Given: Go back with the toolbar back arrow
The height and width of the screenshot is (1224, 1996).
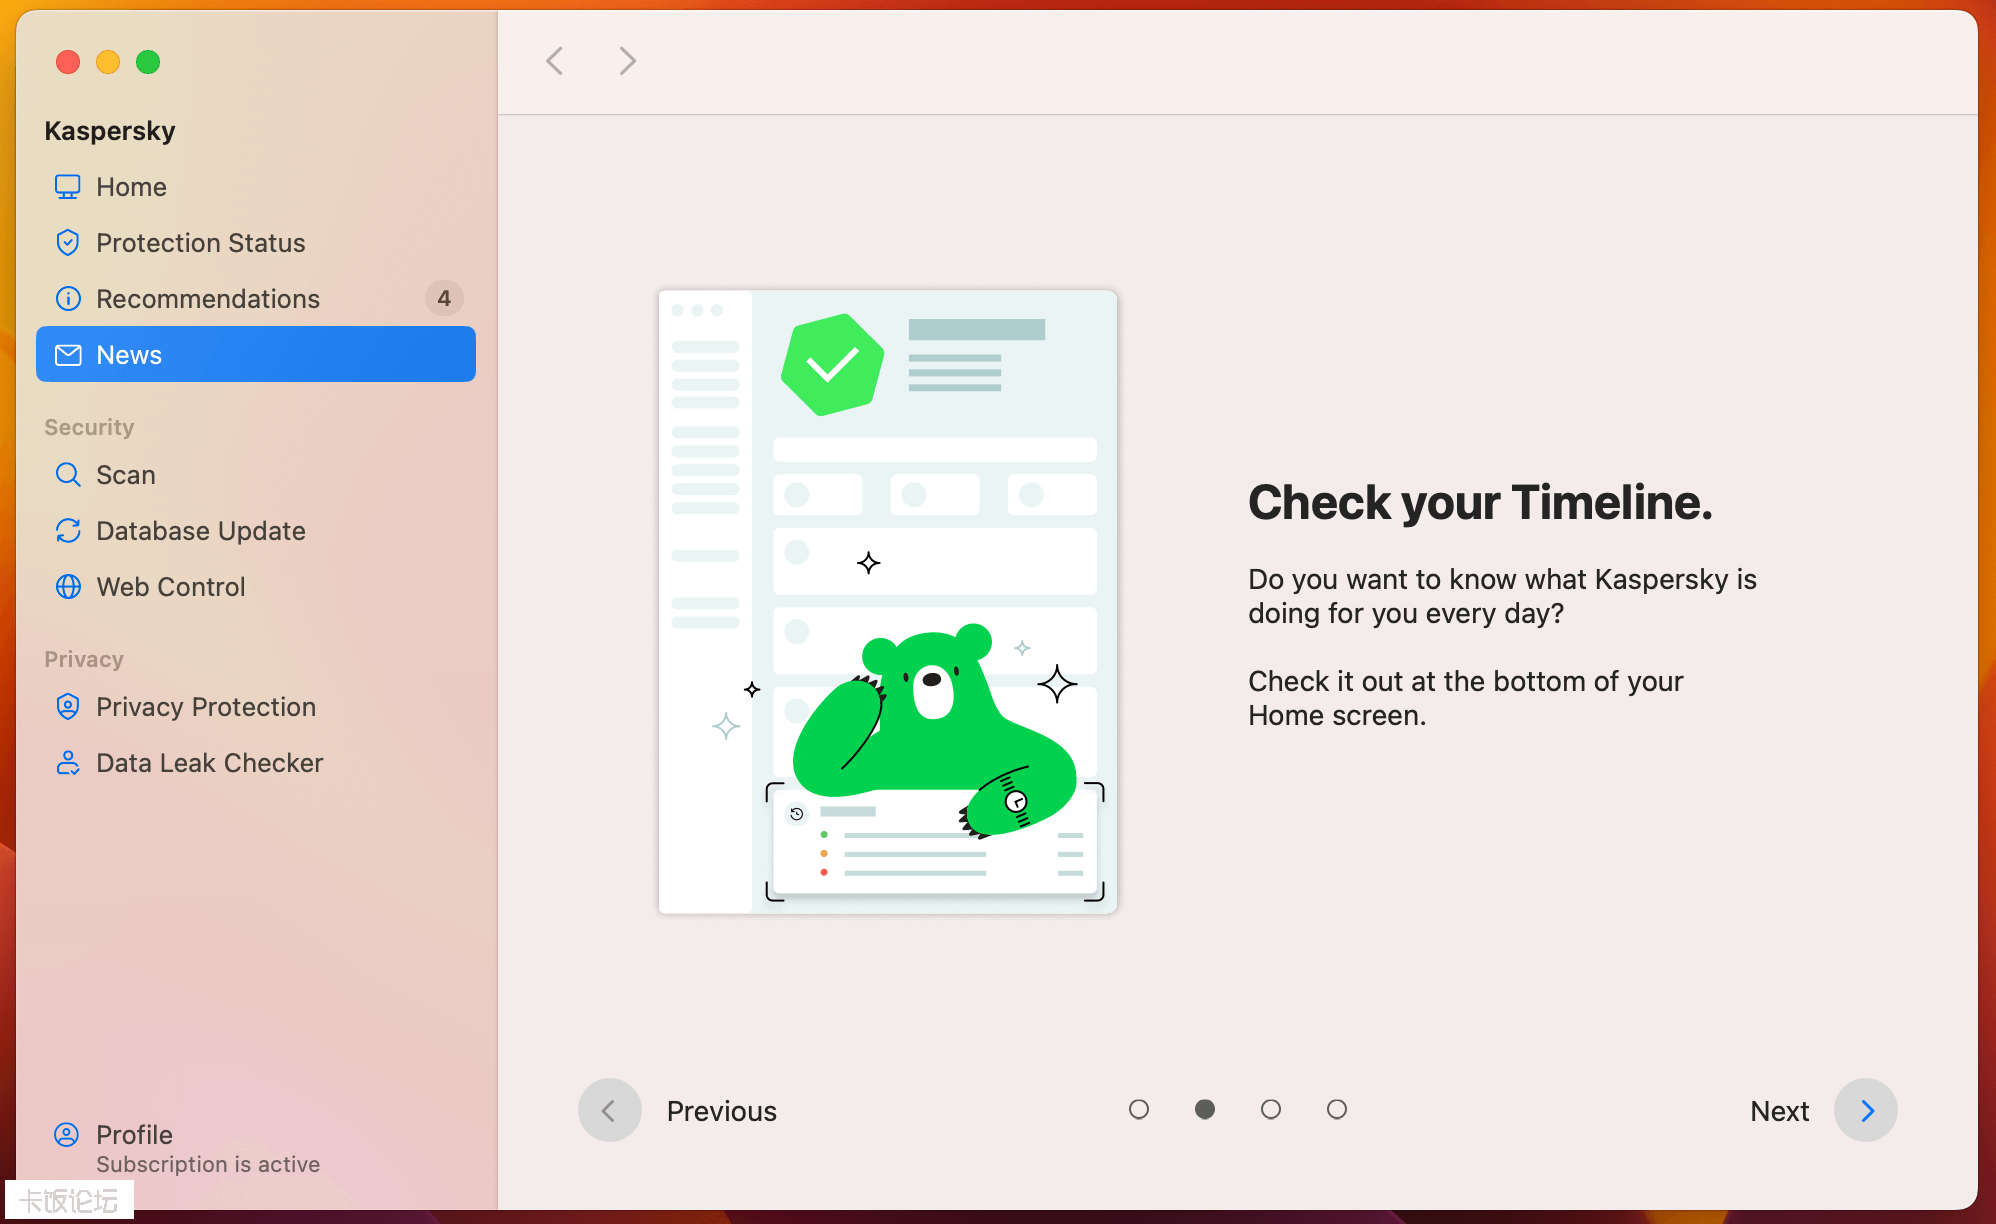Looking at the screenshot, I should tap(555, 61).
